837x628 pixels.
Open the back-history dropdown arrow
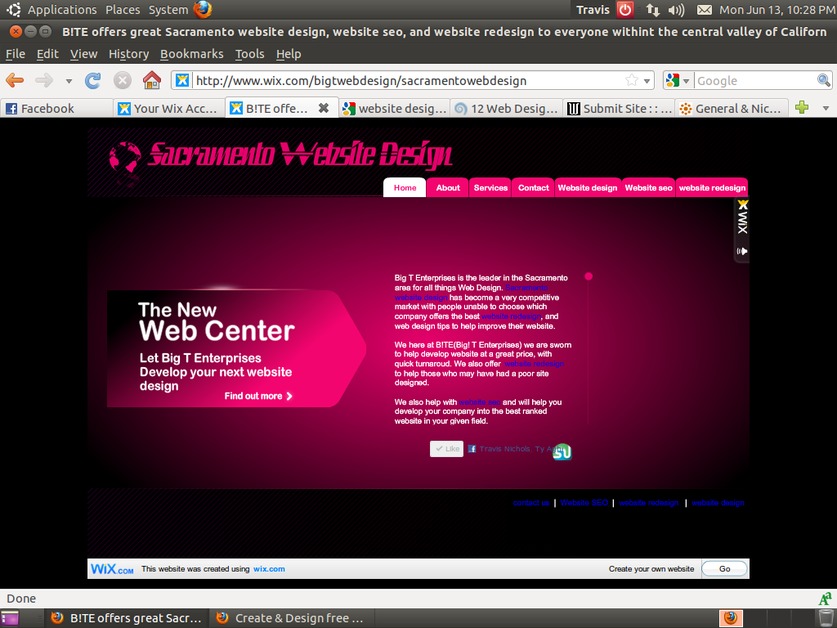67,80
